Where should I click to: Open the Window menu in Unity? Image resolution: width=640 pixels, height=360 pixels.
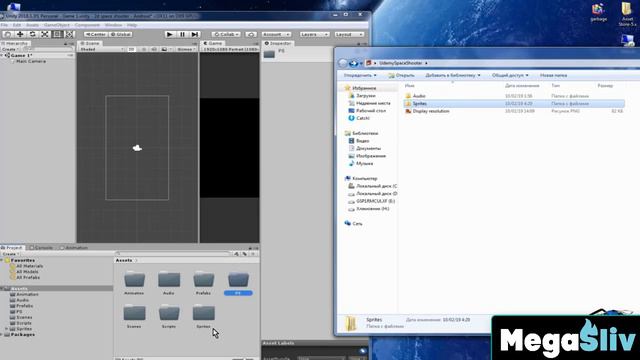pos(113,25)
